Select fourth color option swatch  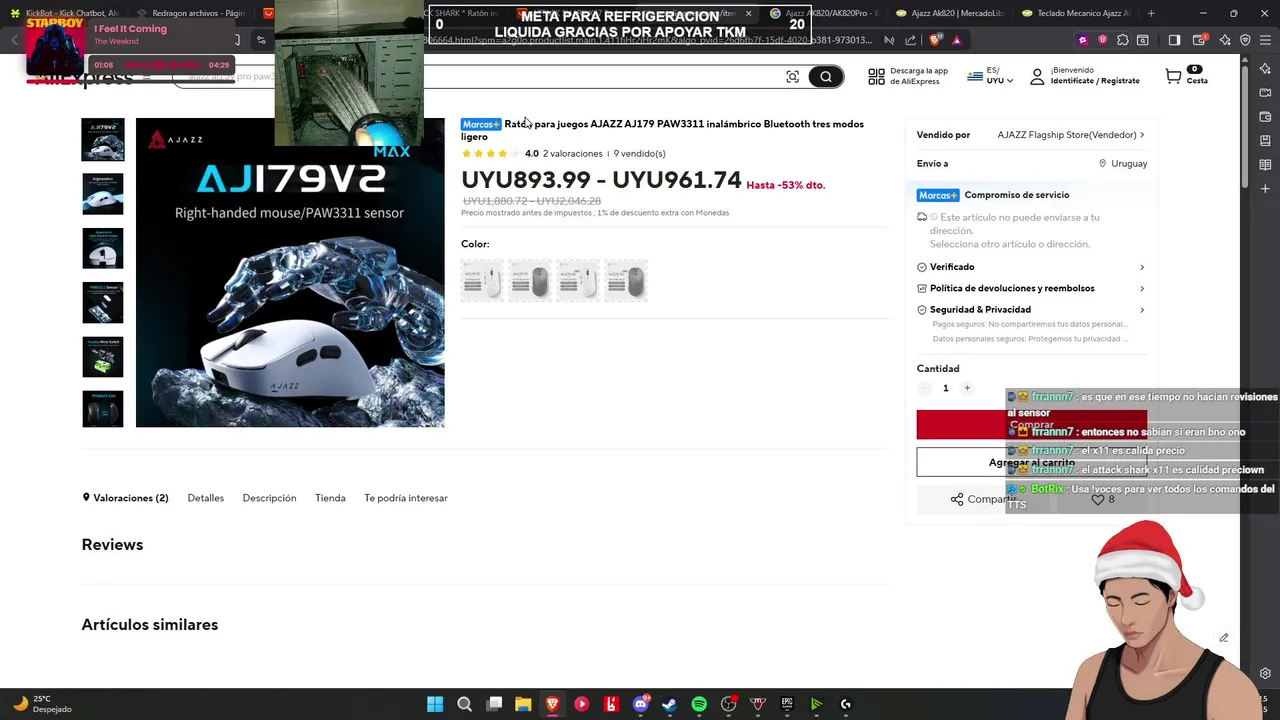pos(626,281)
